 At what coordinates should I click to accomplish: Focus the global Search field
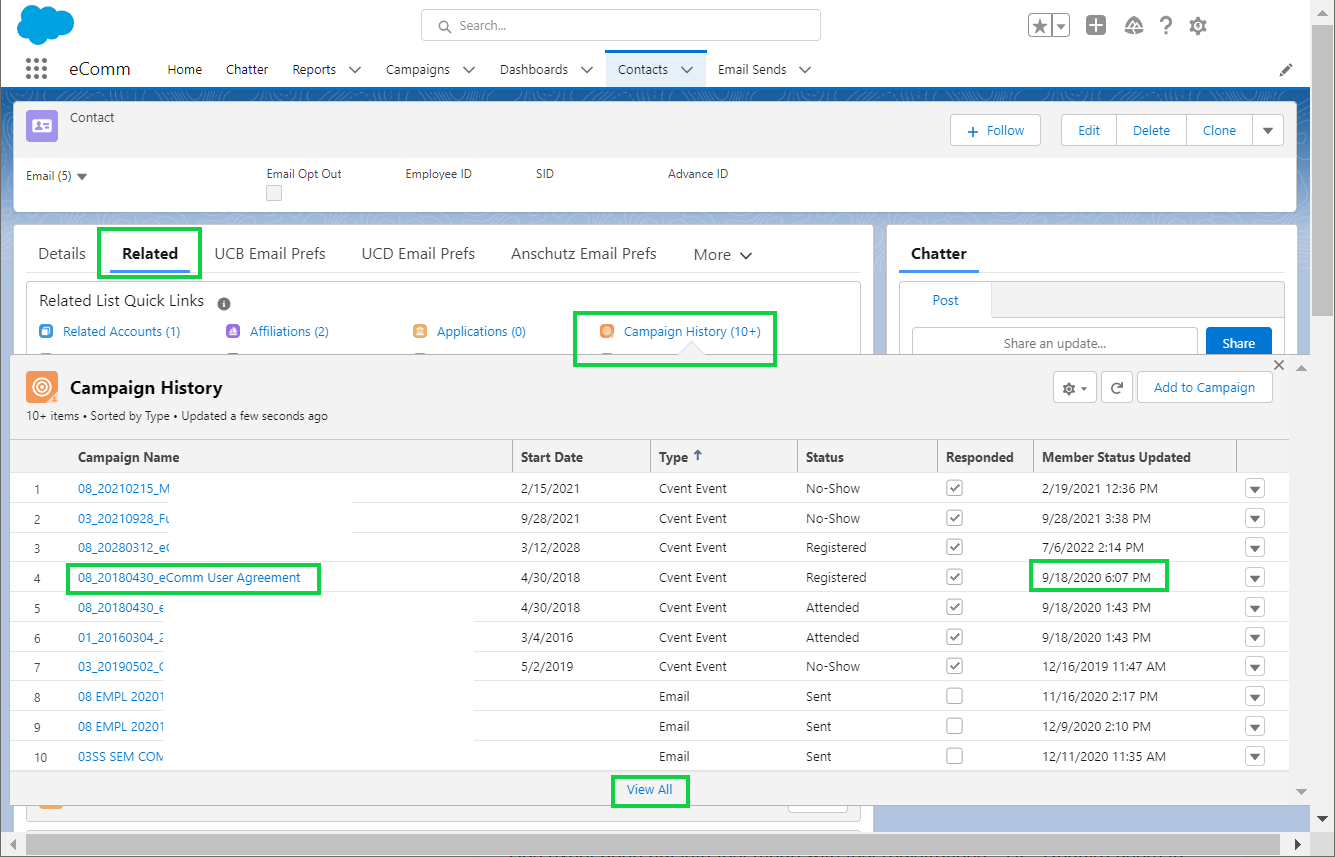(620, 25)
